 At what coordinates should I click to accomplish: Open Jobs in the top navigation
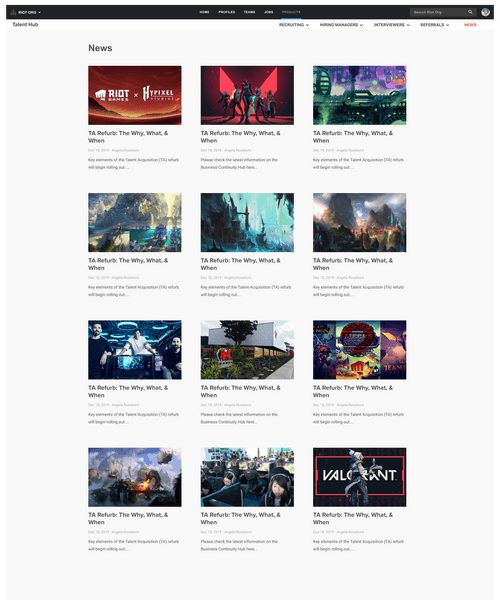point(269,12)
